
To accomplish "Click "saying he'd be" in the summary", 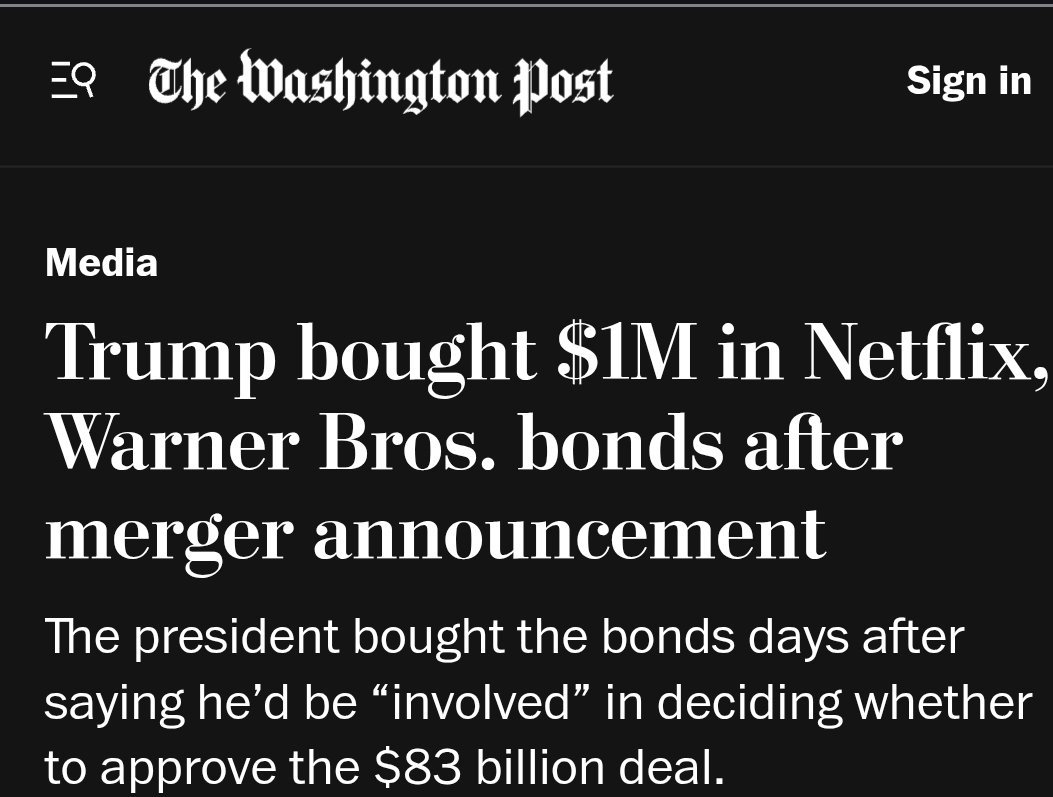I will 200,703.
